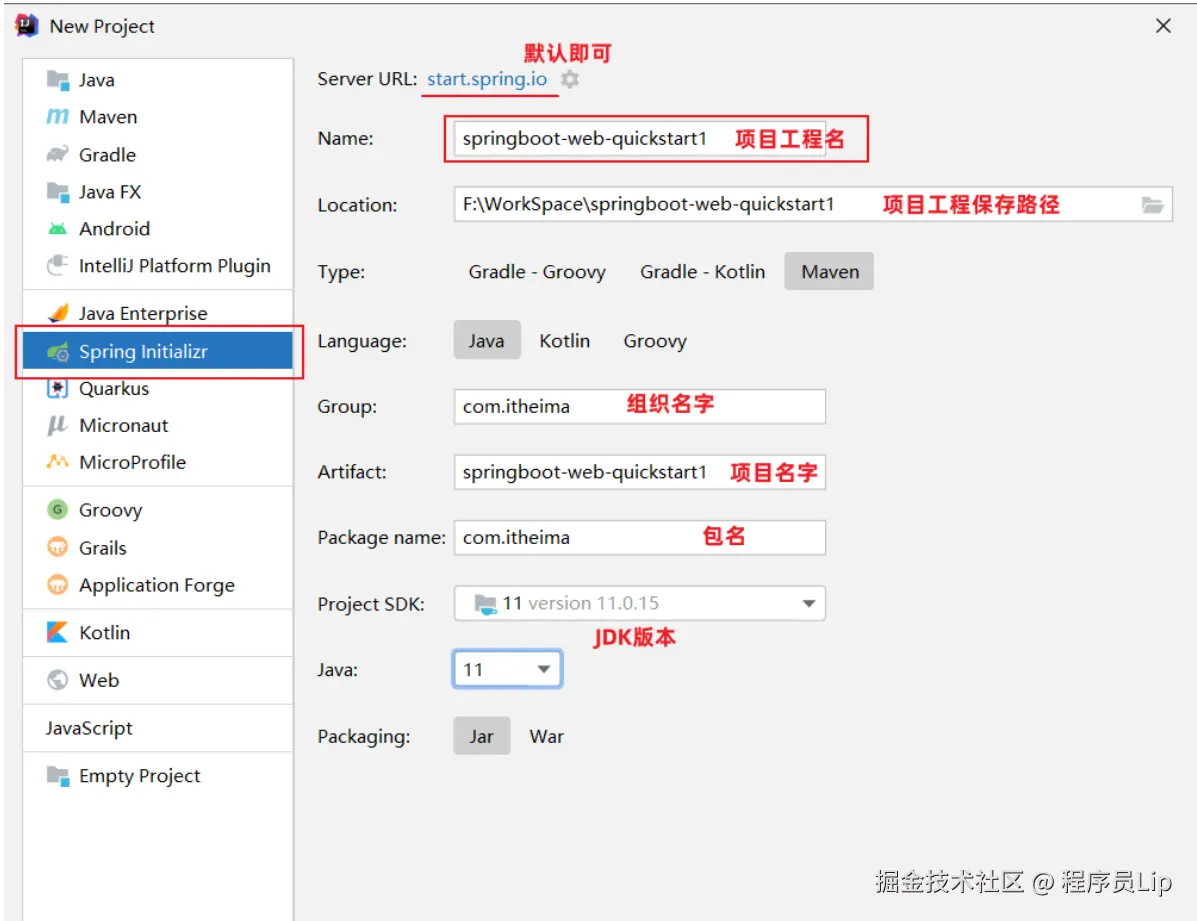Click the Empty Project folder icon
Viewport: 1197px width, 921px height.
(58, 776)
